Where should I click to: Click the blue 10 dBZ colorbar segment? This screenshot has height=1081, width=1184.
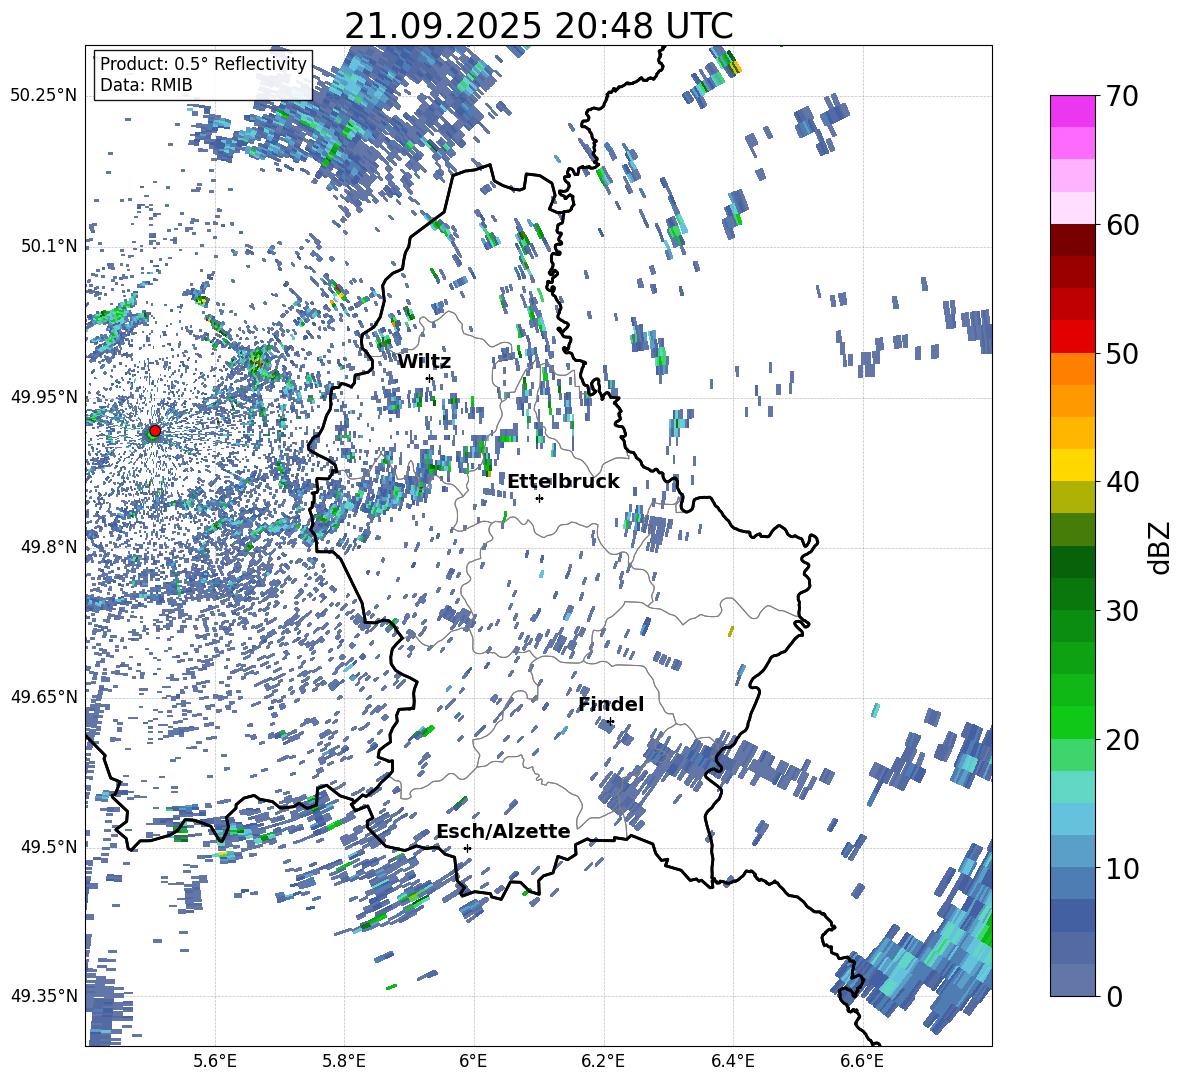(1072, 852)
